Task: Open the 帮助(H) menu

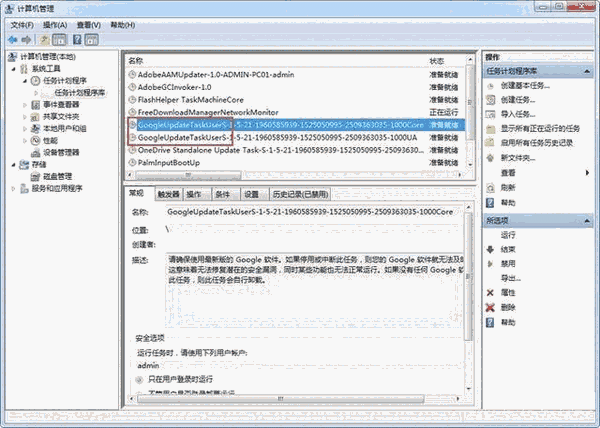Action: tap(123, 25)
